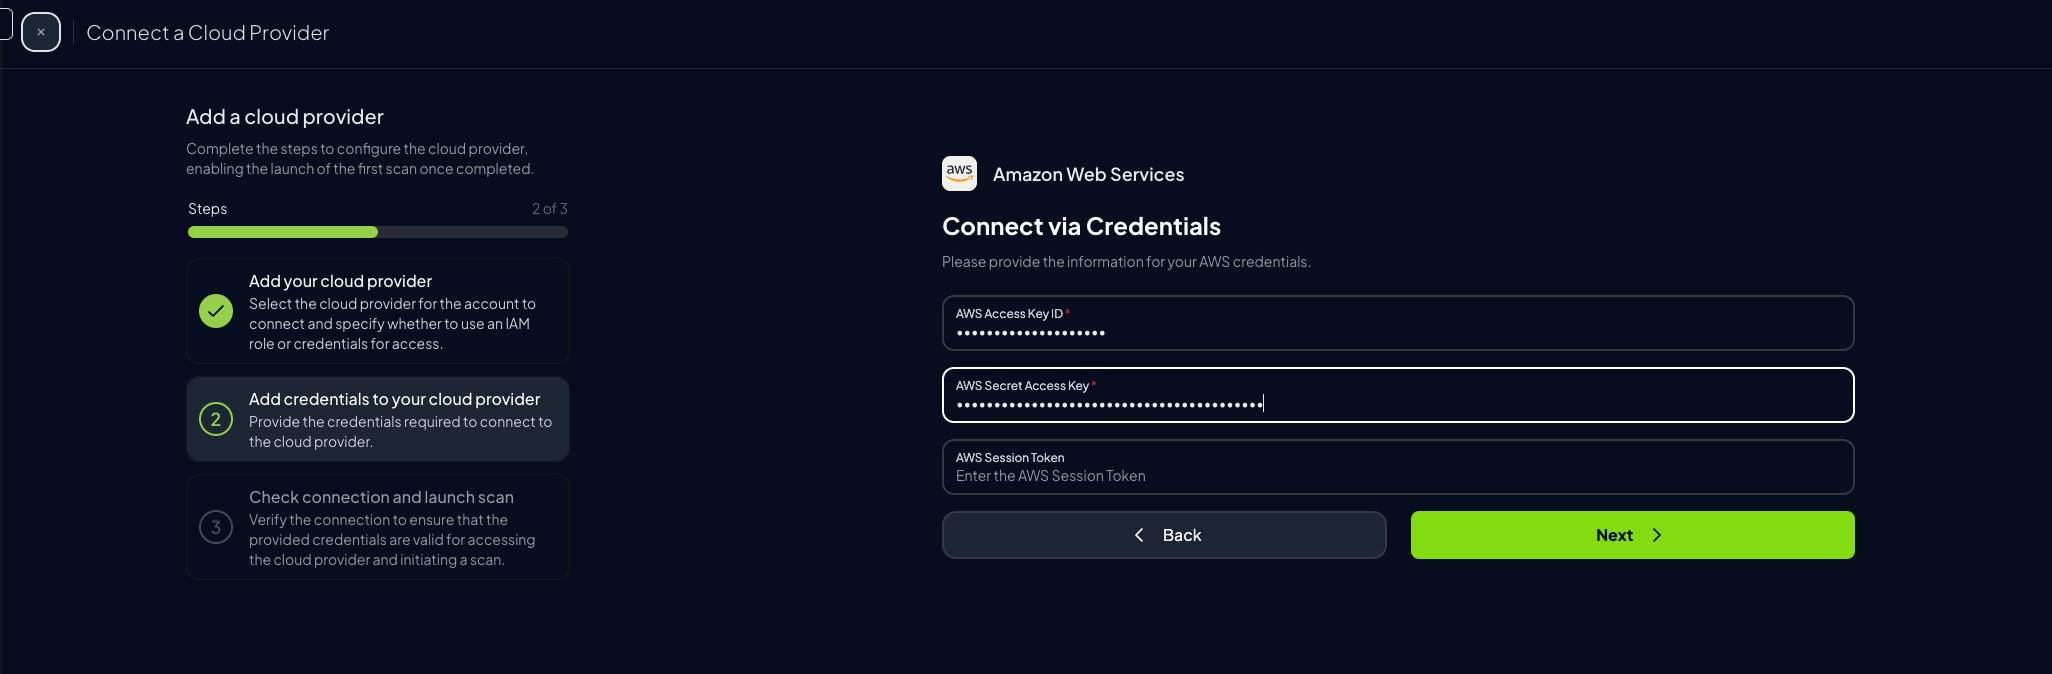Select the AWS Secret Access Key field

(x=1398, y=395)
